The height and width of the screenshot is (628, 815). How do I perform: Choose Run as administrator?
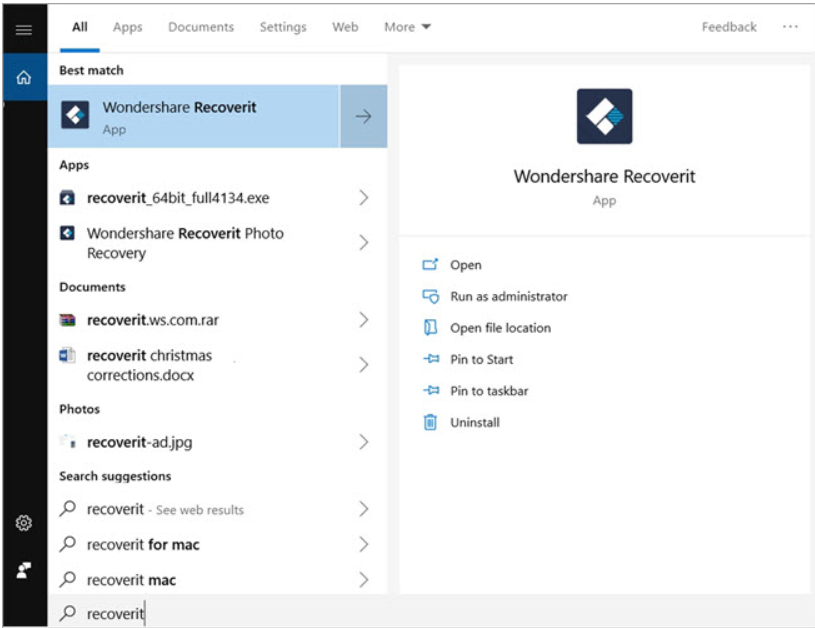(x=509, y=296)
